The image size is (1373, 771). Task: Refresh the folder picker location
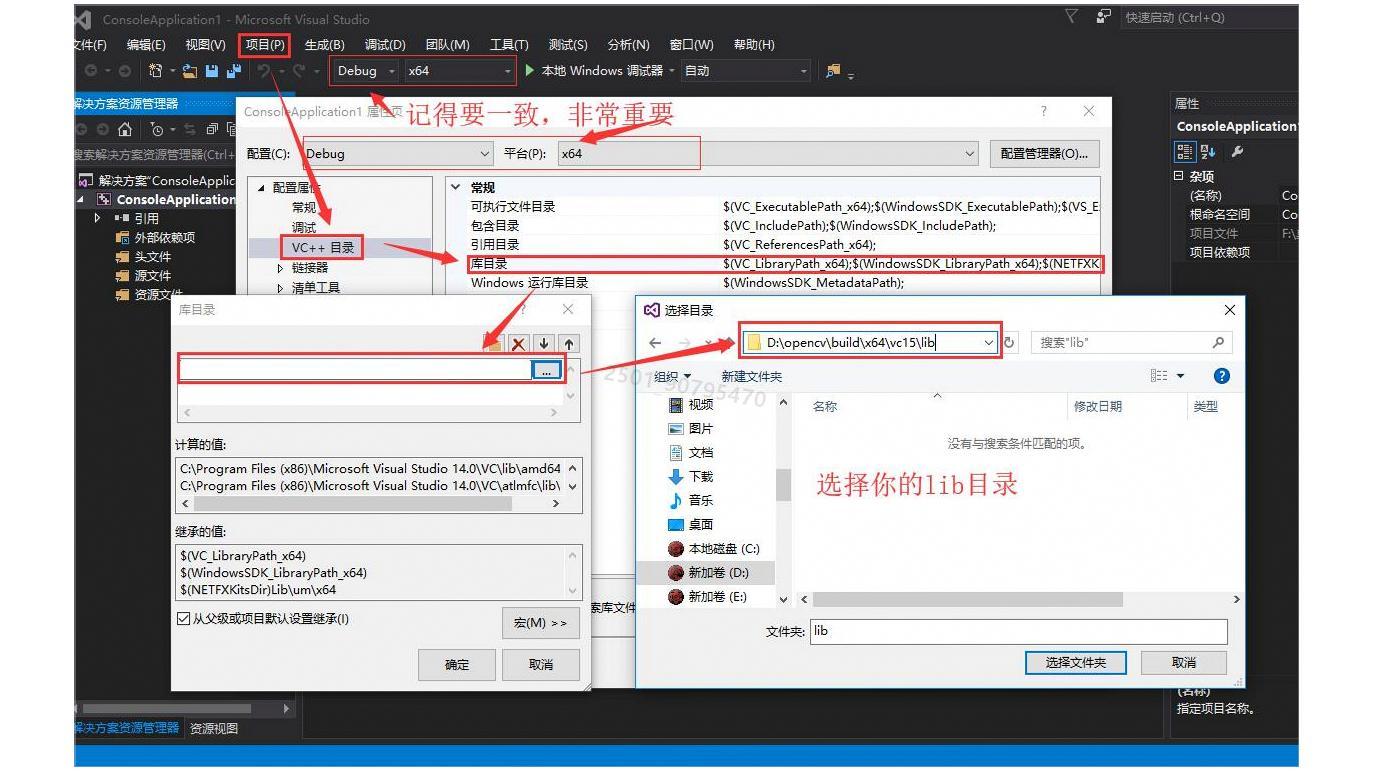[x=1010, y=343]
